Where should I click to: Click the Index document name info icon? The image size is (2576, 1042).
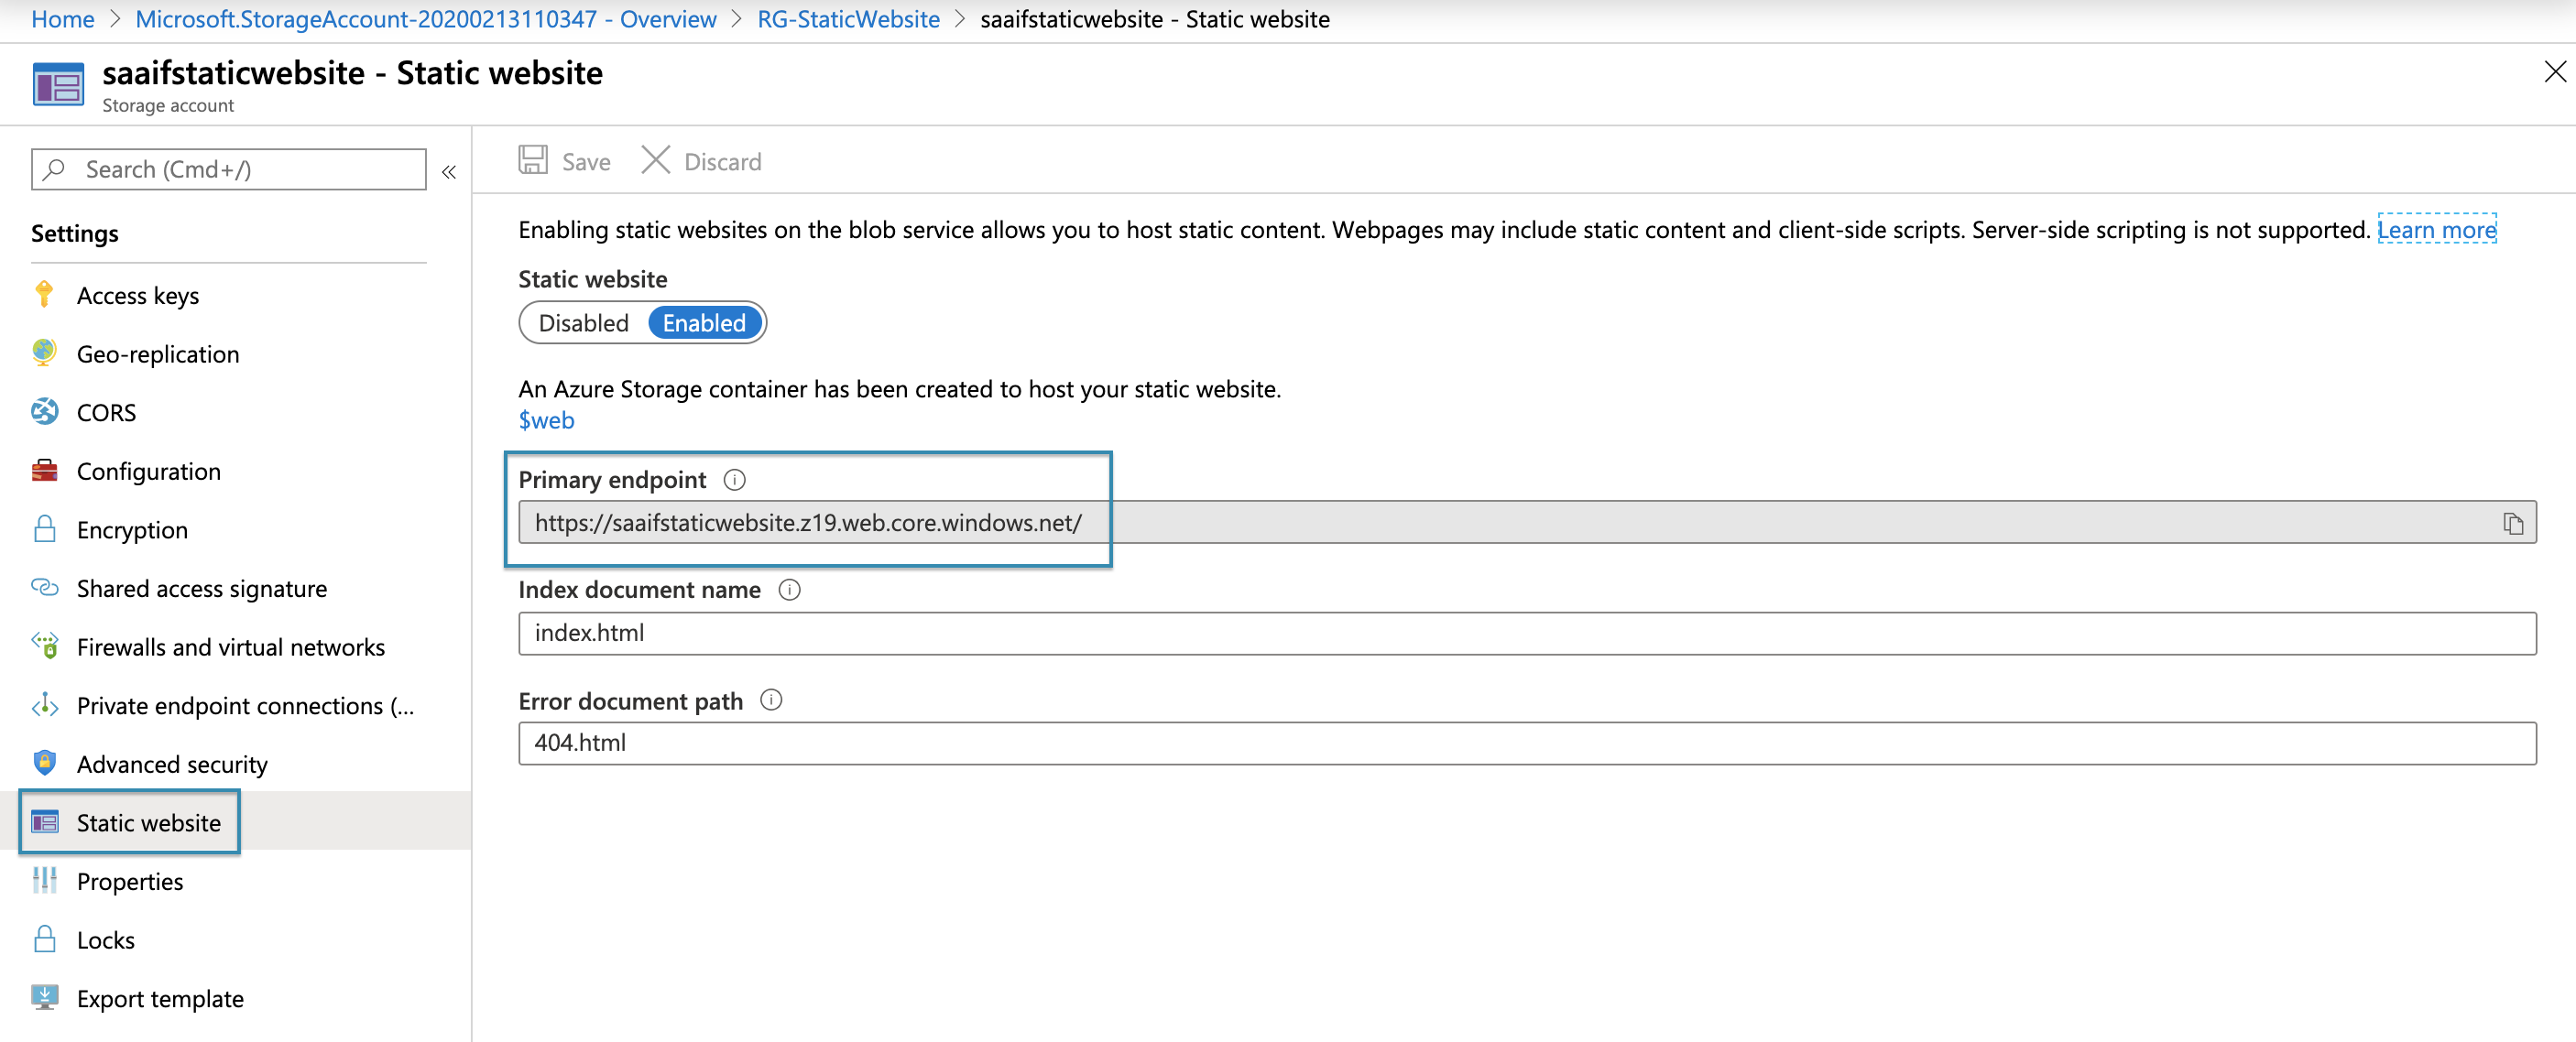point(789,590)
